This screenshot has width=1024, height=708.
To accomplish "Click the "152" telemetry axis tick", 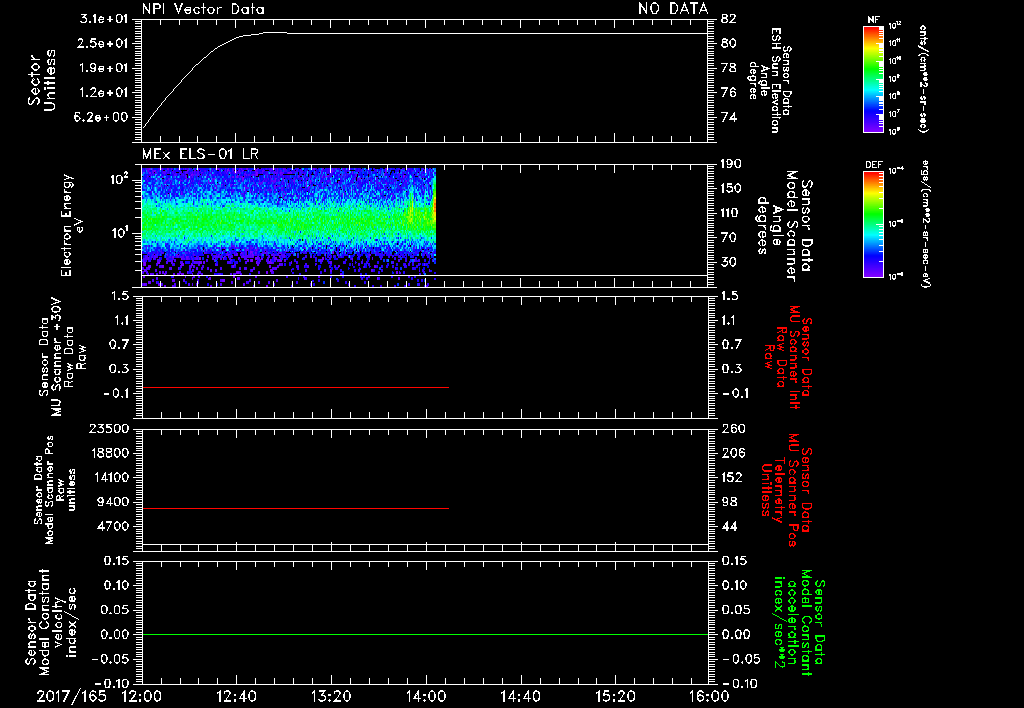I will point(732,477).
